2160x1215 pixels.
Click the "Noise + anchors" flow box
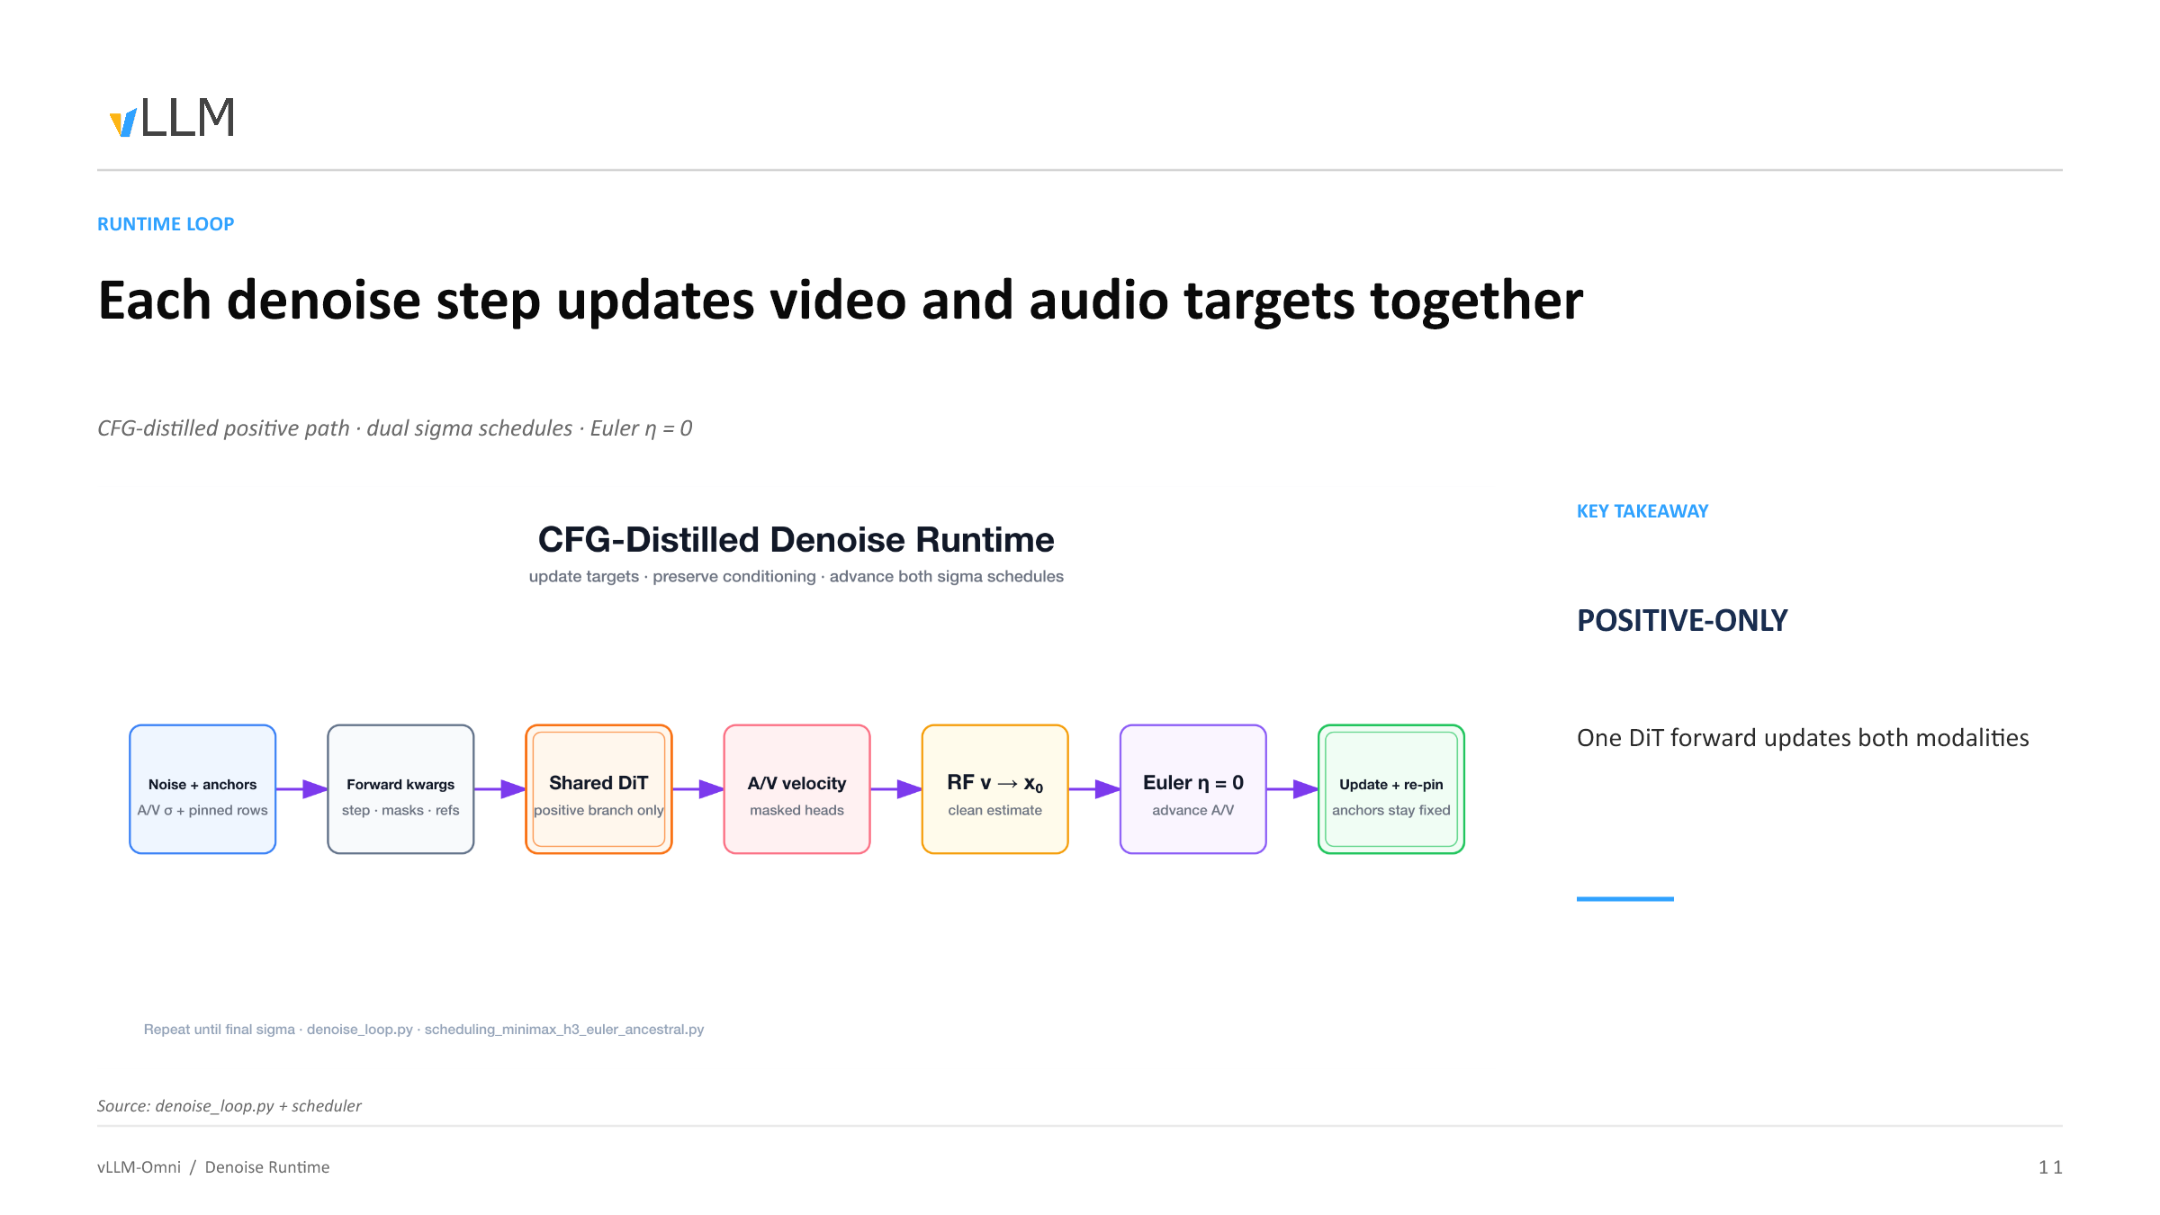(202, 789)
